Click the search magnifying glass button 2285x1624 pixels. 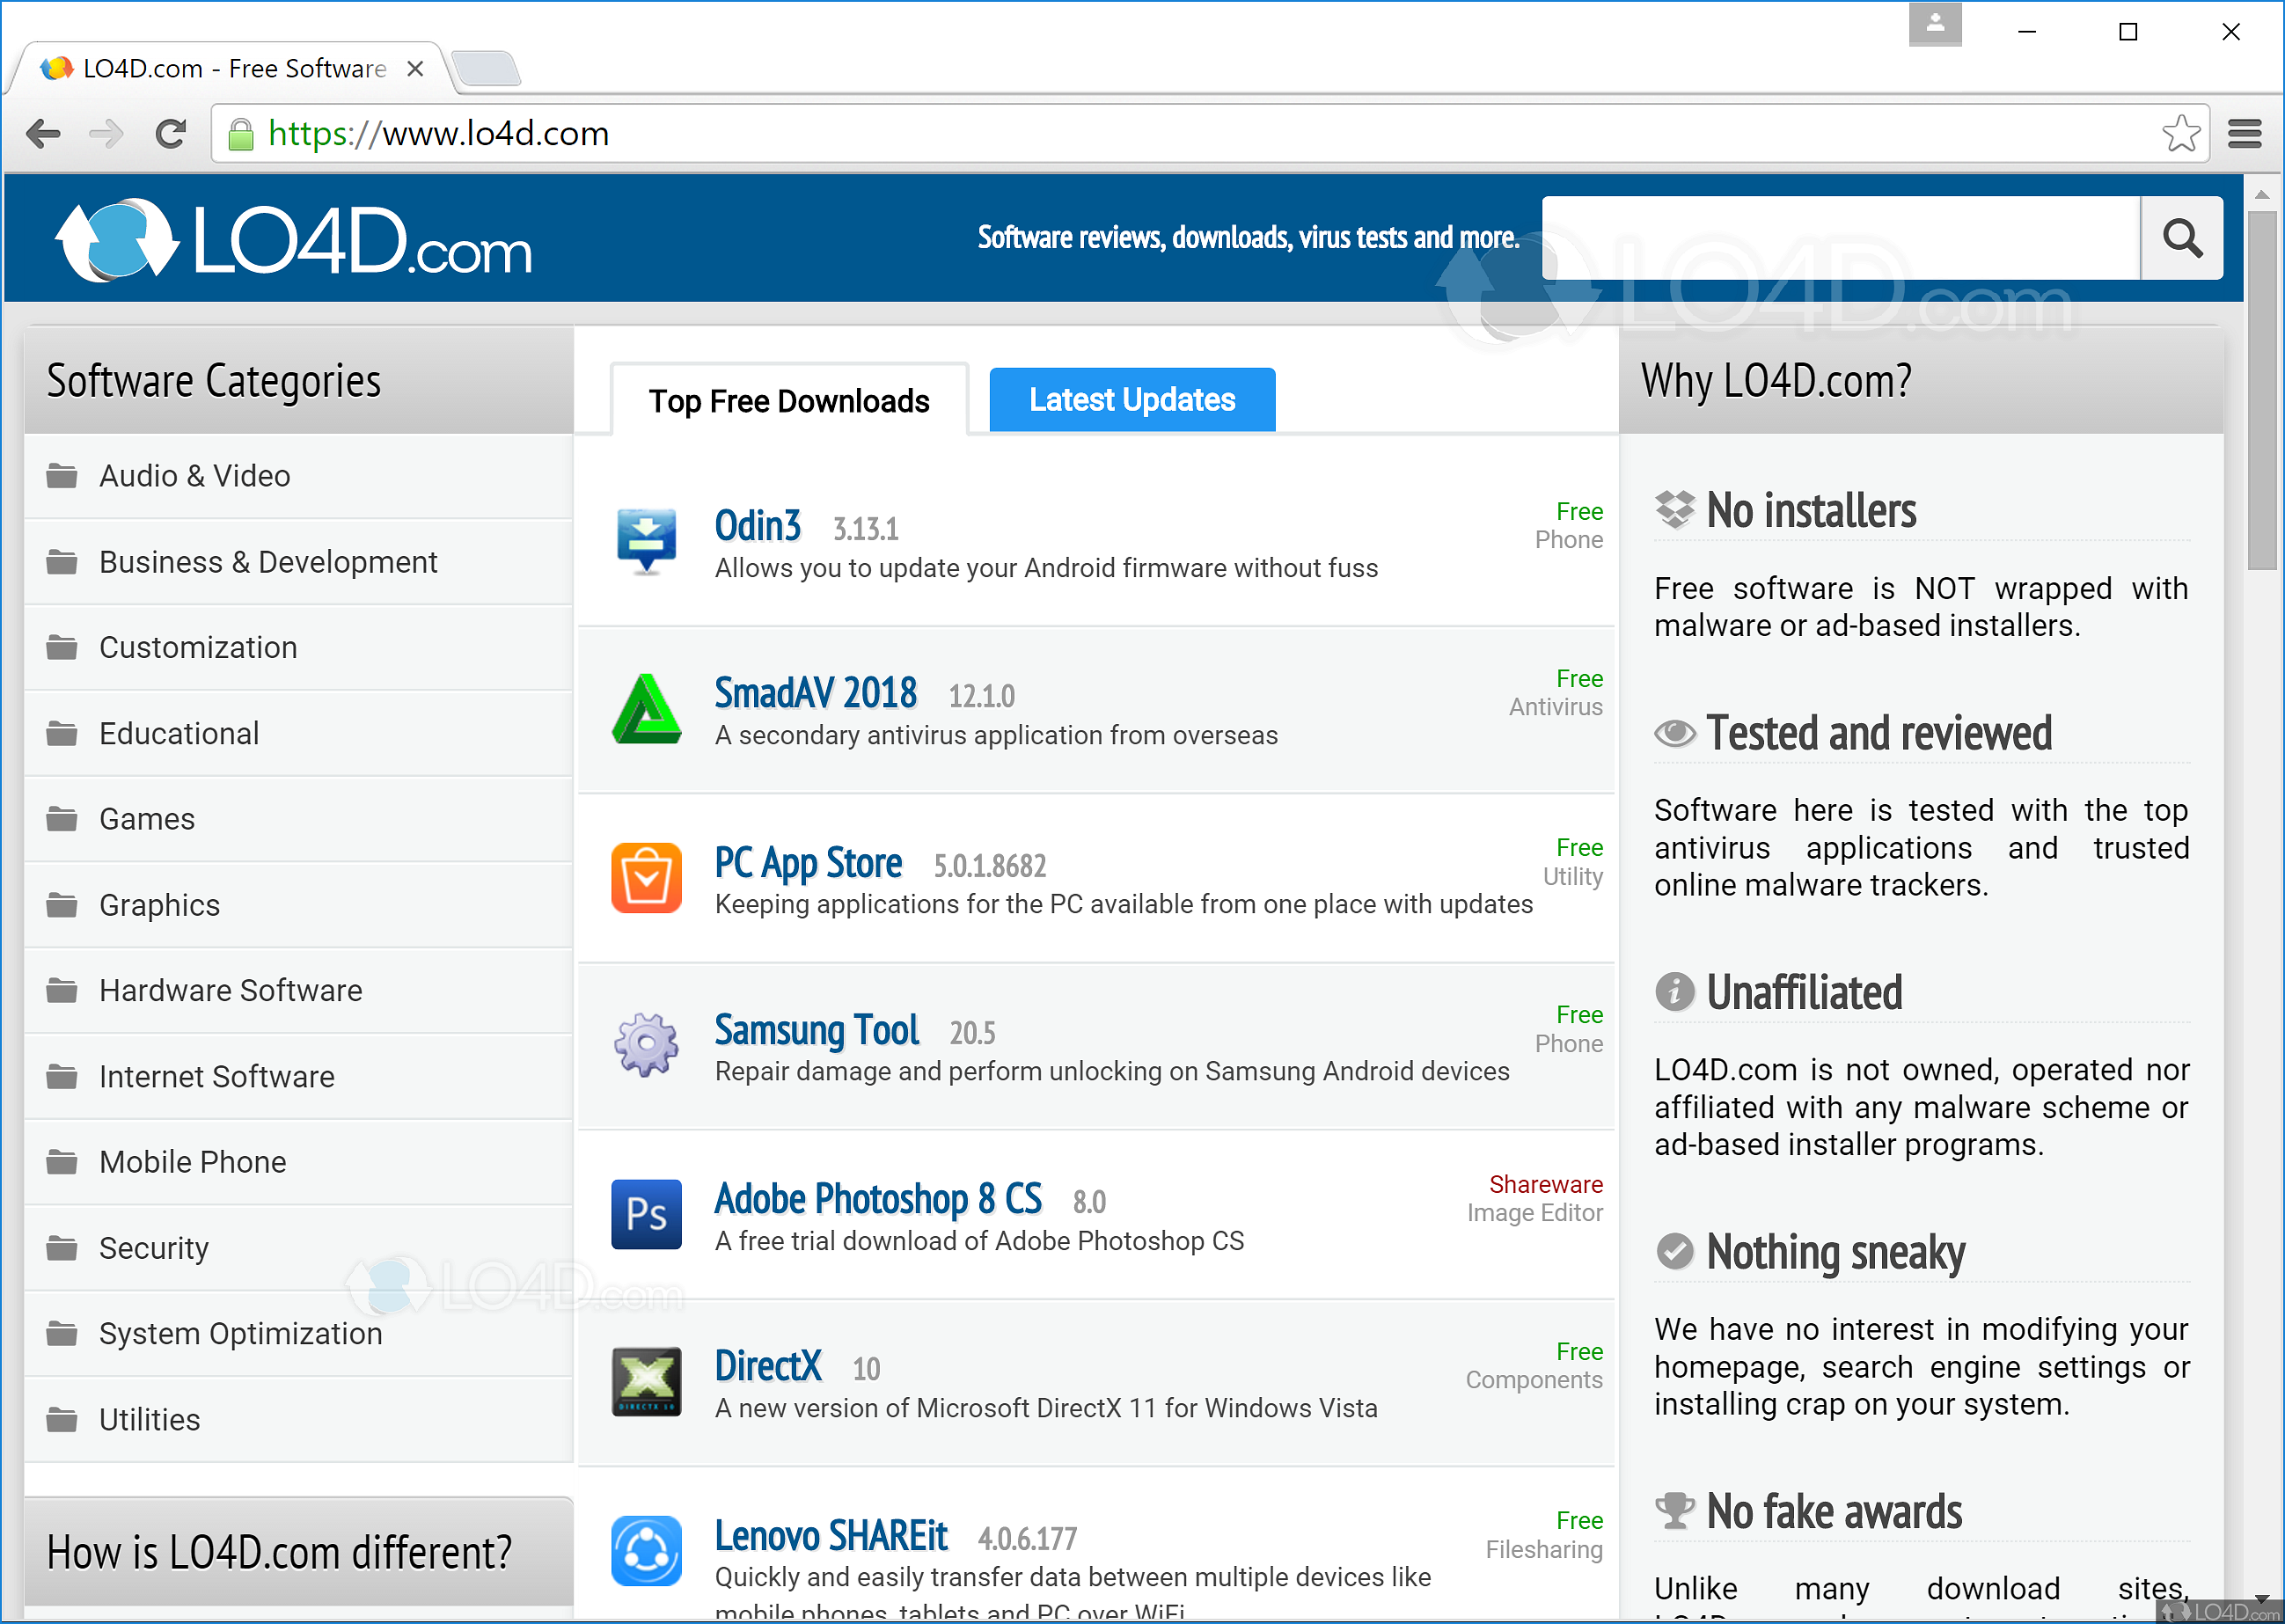tap(2181, 238)
